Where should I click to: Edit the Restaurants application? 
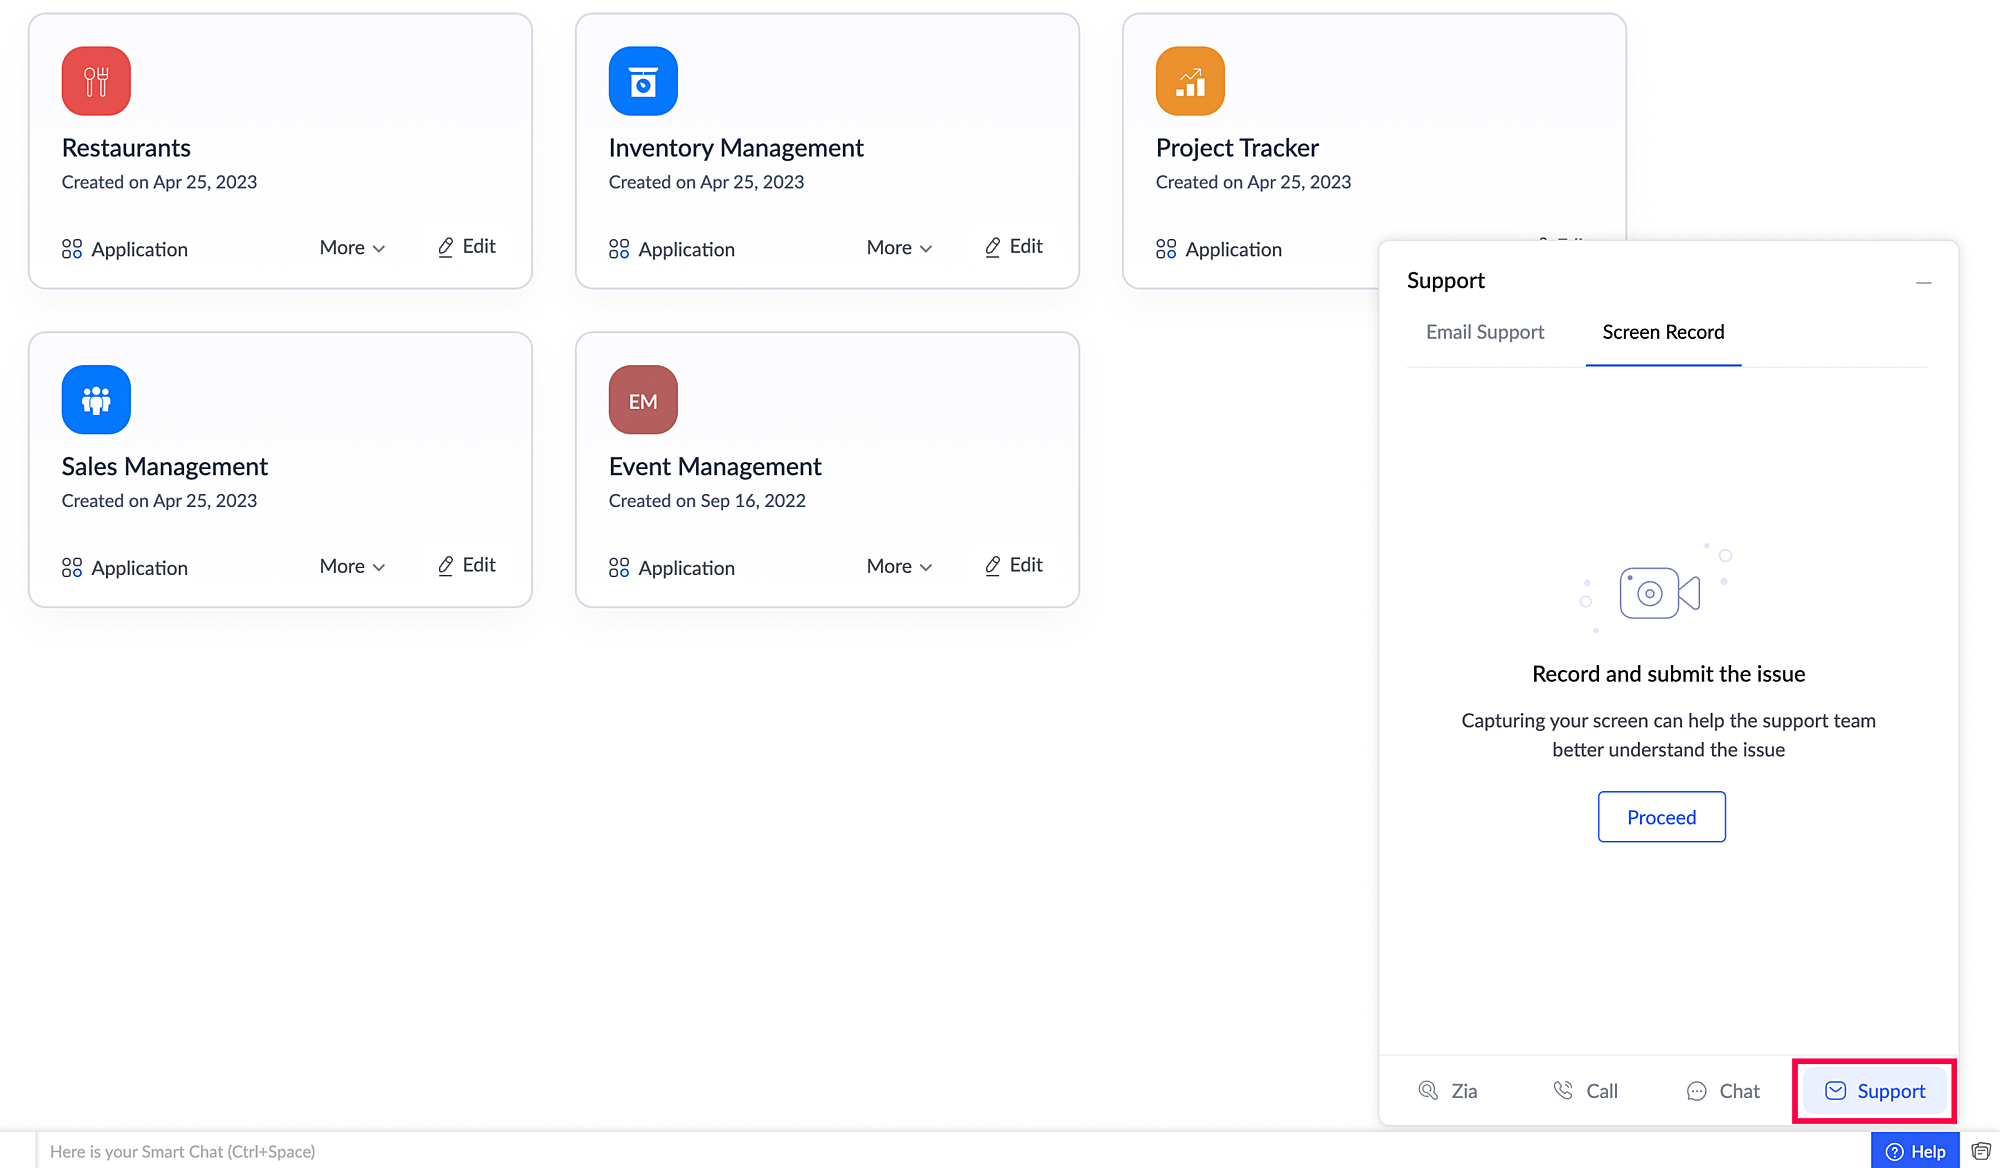(467, 247)
